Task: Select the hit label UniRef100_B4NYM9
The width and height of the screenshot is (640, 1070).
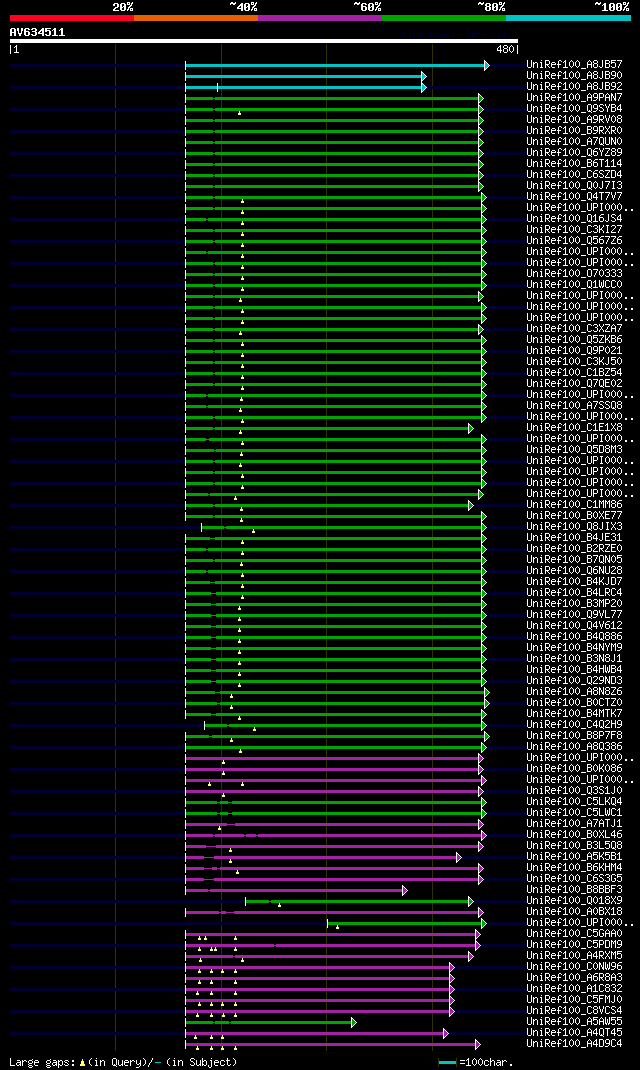Action: coord(574,648)
